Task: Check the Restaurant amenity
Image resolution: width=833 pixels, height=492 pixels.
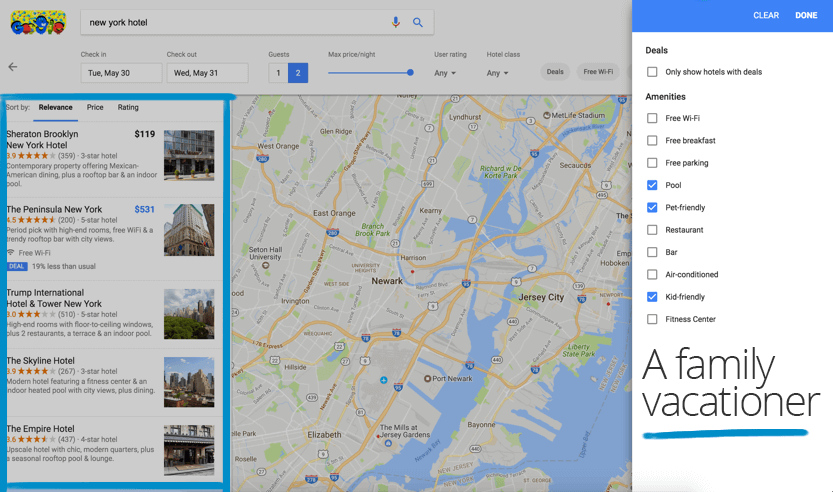Action: pos(652,230)
